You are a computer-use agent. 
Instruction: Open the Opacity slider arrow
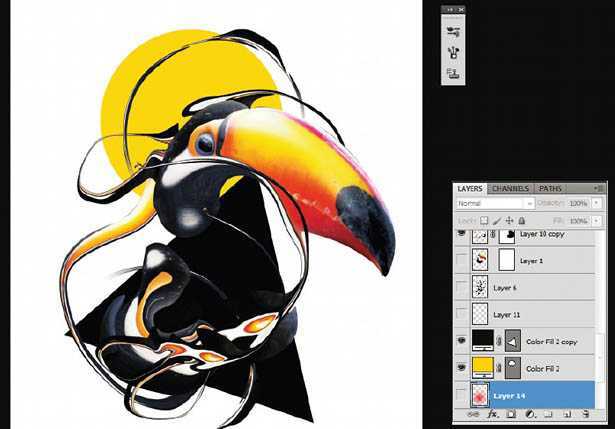pos(597,203)
